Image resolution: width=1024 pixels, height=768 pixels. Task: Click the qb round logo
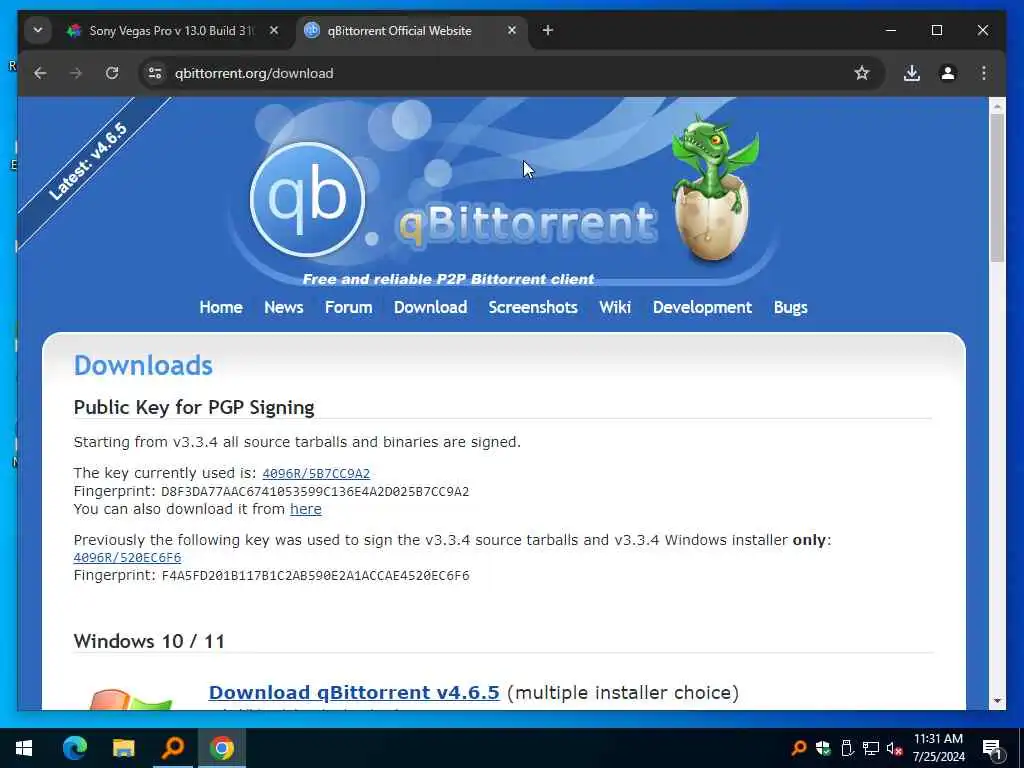(307, 199)
